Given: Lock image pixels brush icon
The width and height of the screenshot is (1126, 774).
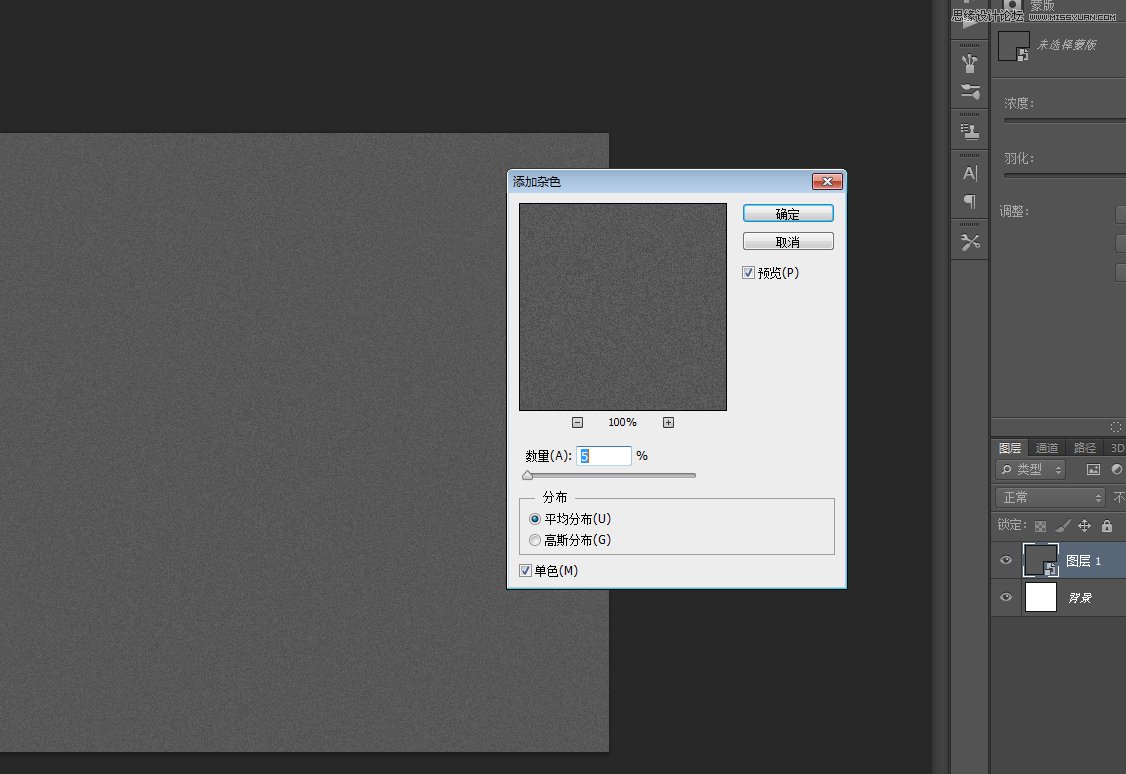Looking at the screenshot, I should pyautogui.click(x=1062, y=526).
